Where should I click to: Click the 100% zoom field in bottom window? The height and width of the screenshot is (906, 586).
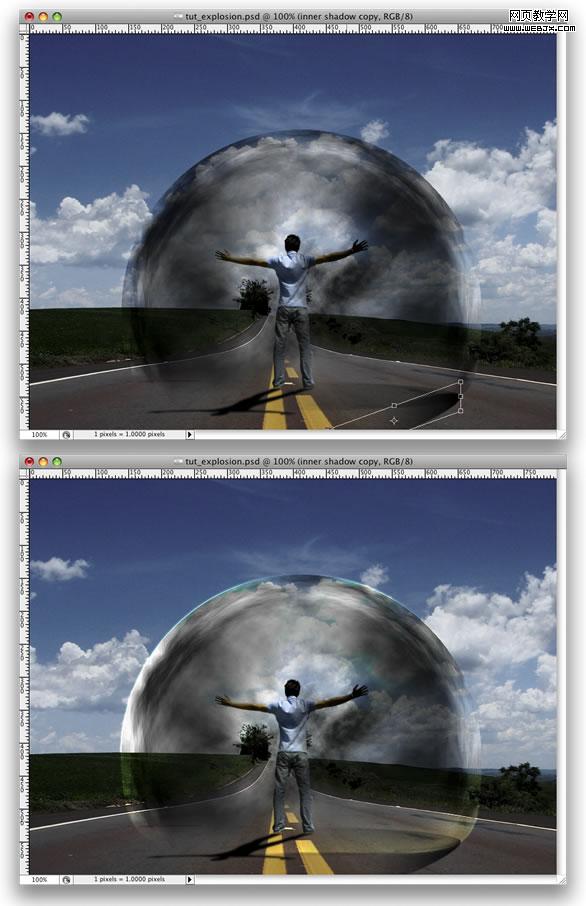coord(39,879)
